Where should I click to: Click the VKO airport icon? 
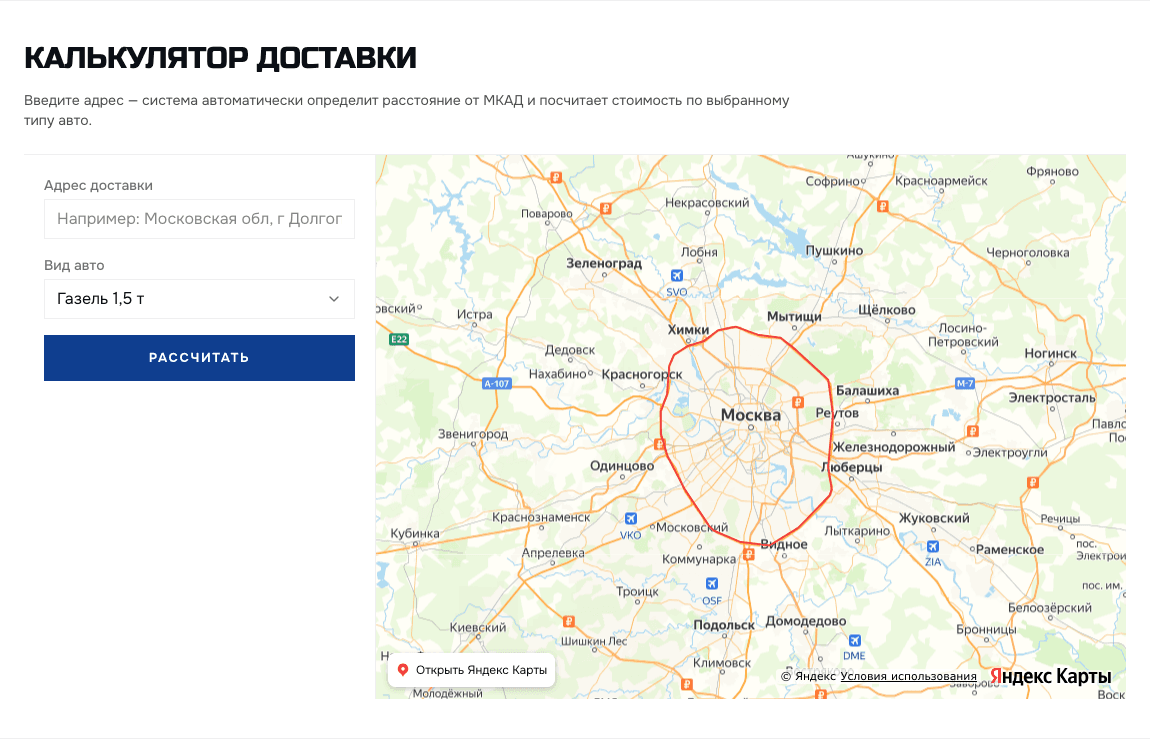point(631,518)
